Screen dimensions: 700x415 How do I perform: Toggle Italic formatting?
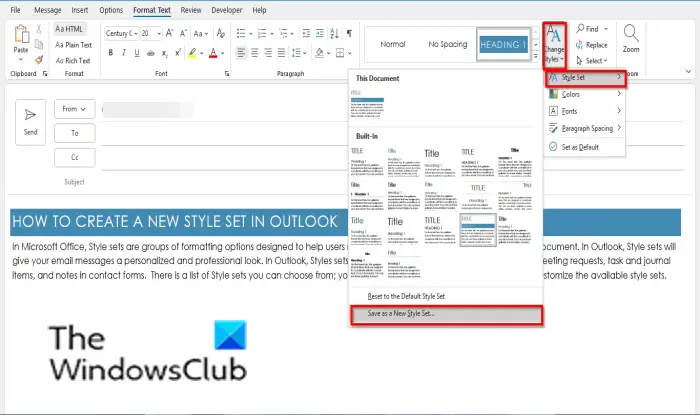(124, 53)
